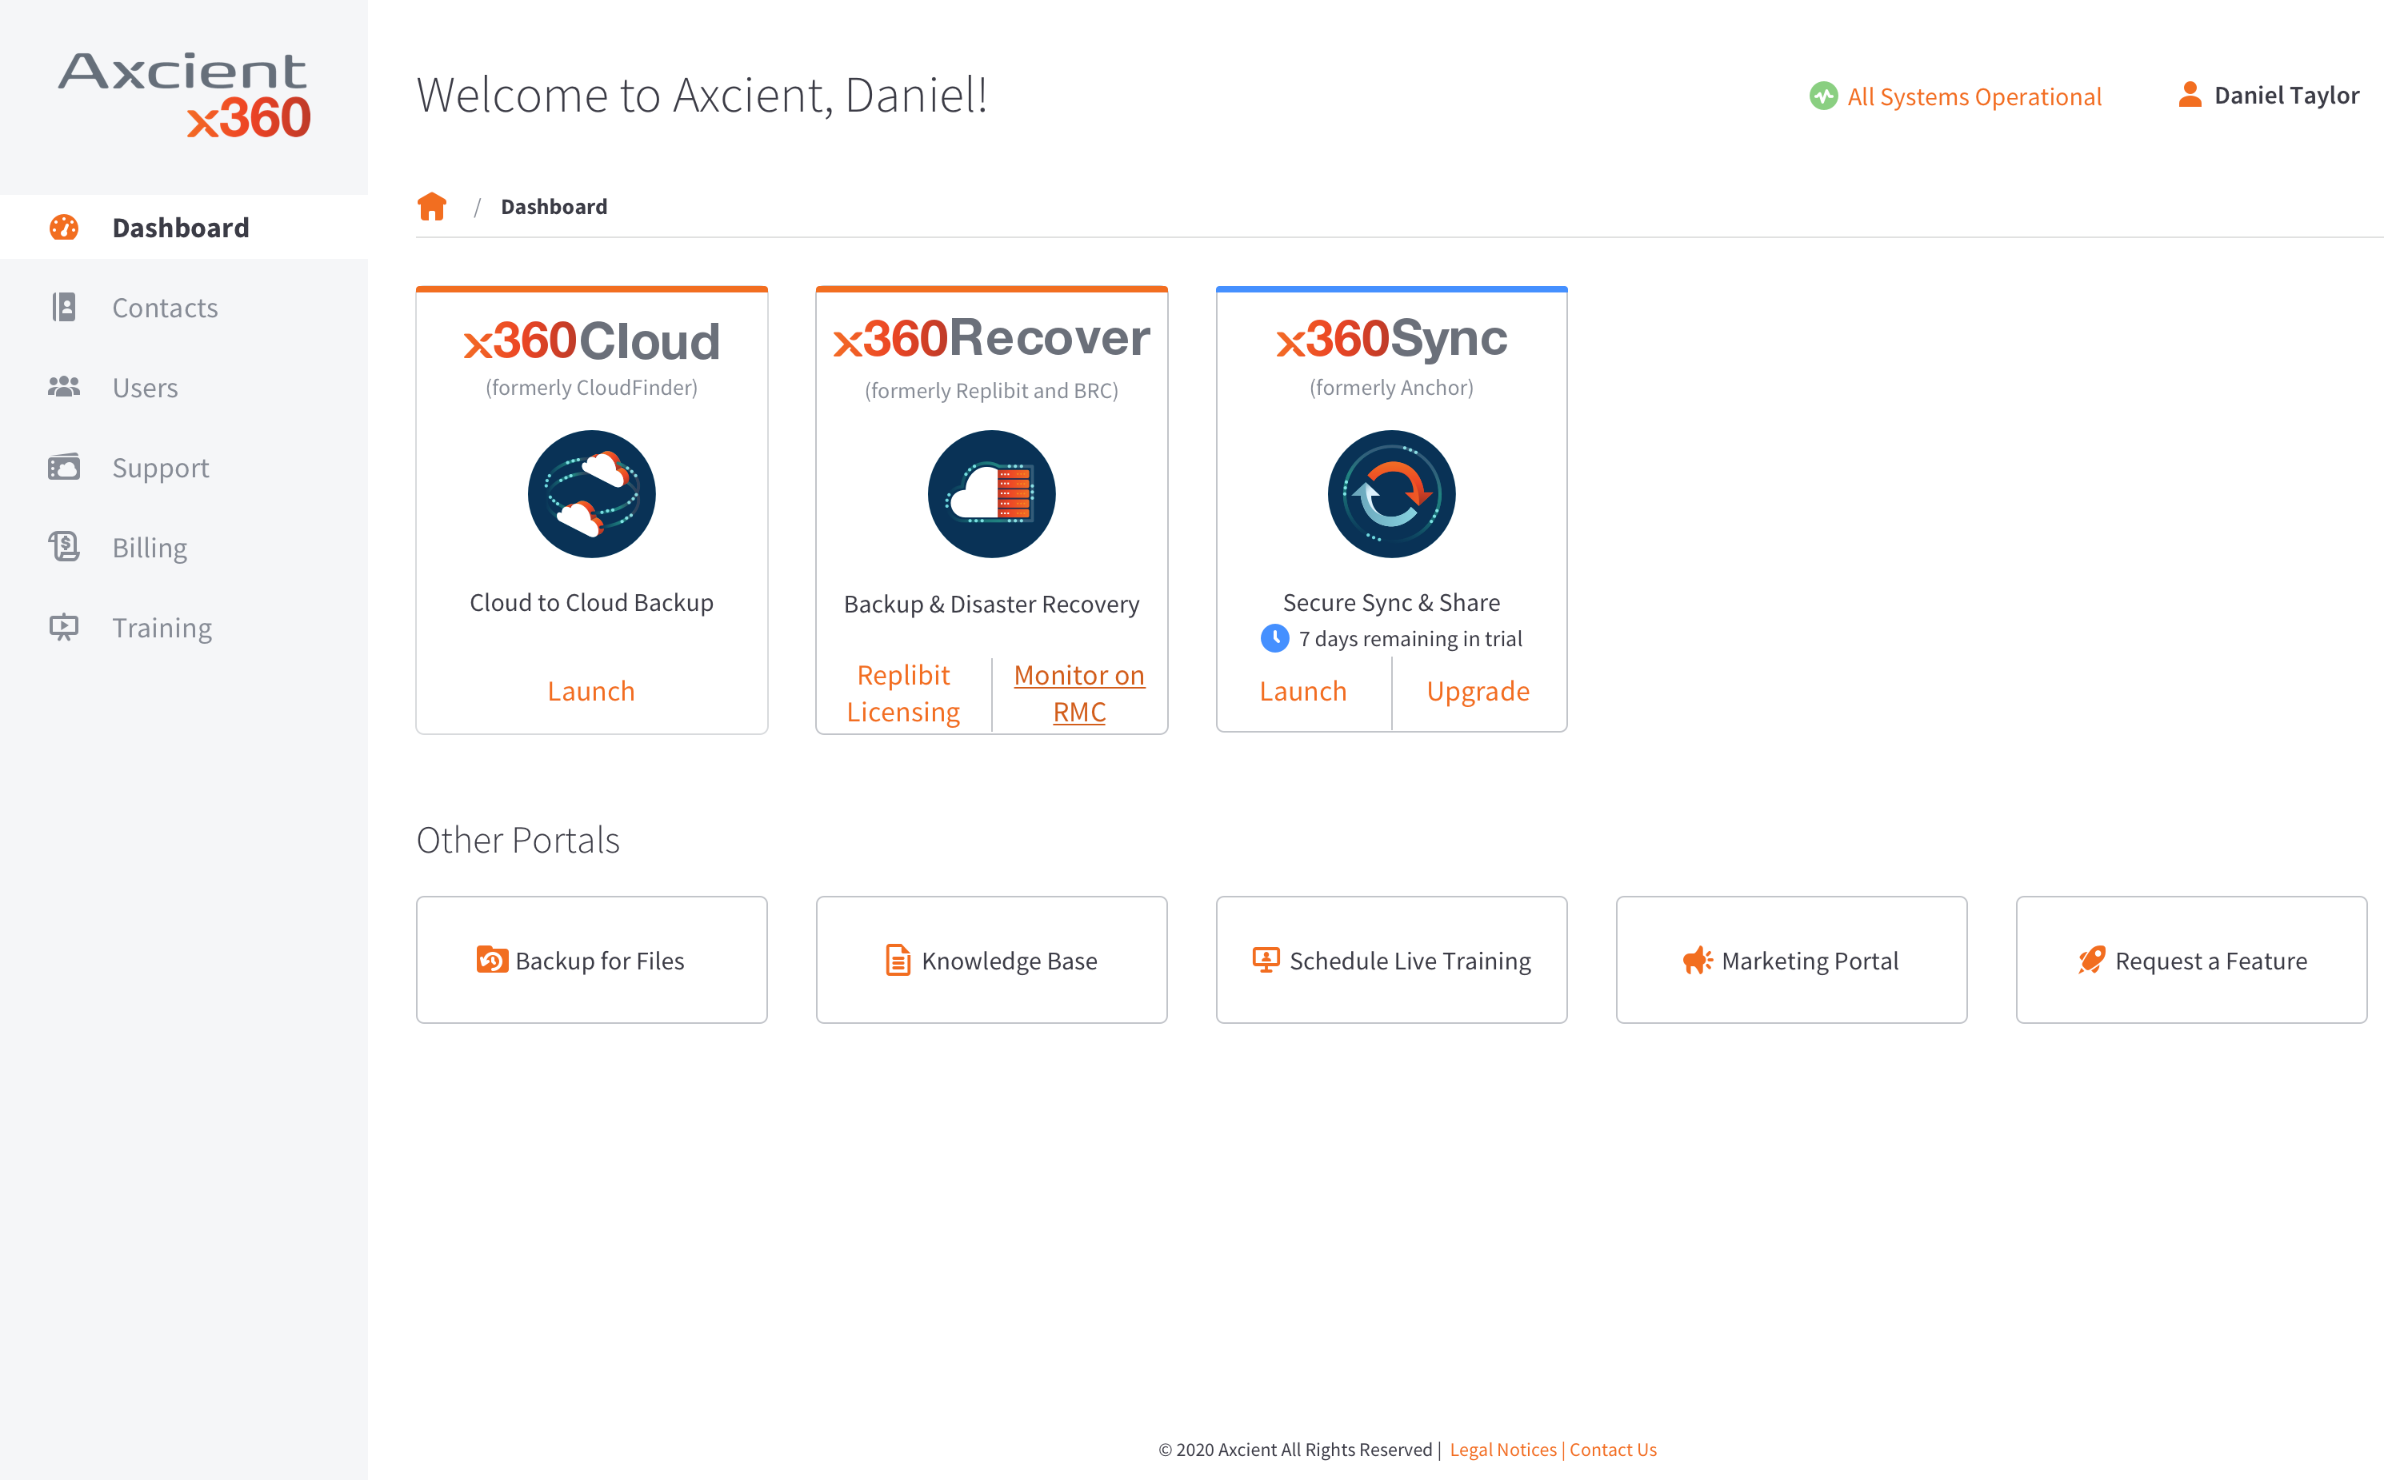2398x1480 pixels.
Task: Open the Dashboard menu entry
Action: pyautogui.click(x=180, y=227)
